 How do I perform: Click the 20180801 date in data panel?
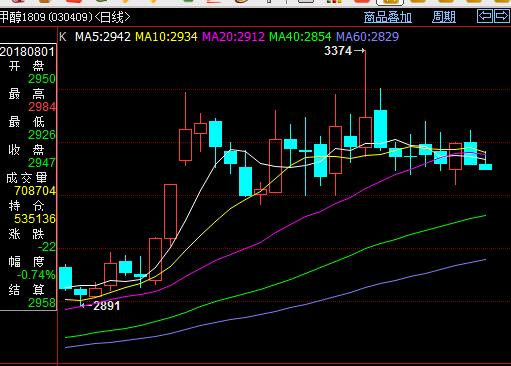[27, 52]
